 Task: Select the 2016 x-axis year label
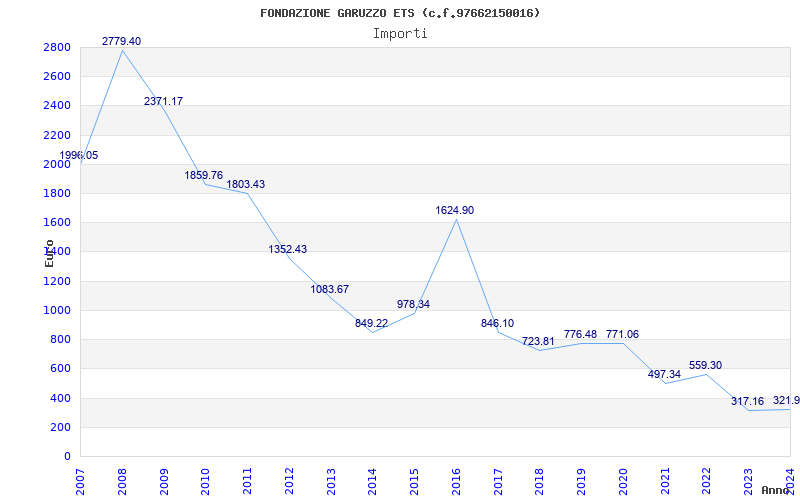click(x=457, y=482)
